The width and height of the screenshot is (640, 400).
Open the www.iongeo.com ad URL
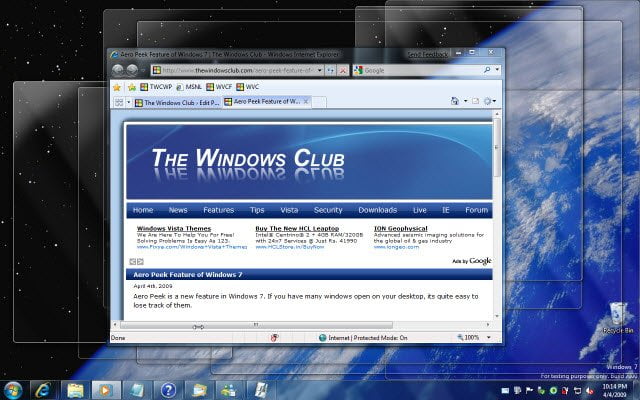tap(396, 247)
